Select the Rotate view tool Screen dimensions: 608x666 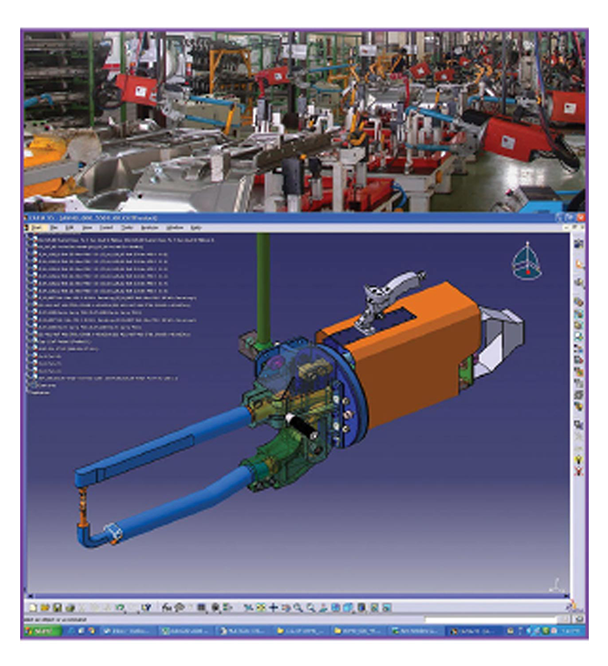286,607
